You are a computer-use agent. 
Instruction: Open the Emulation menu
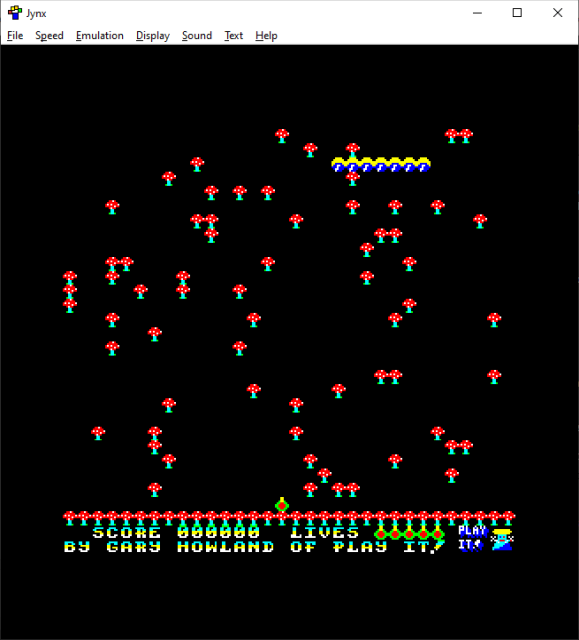[x=100, y=36]
